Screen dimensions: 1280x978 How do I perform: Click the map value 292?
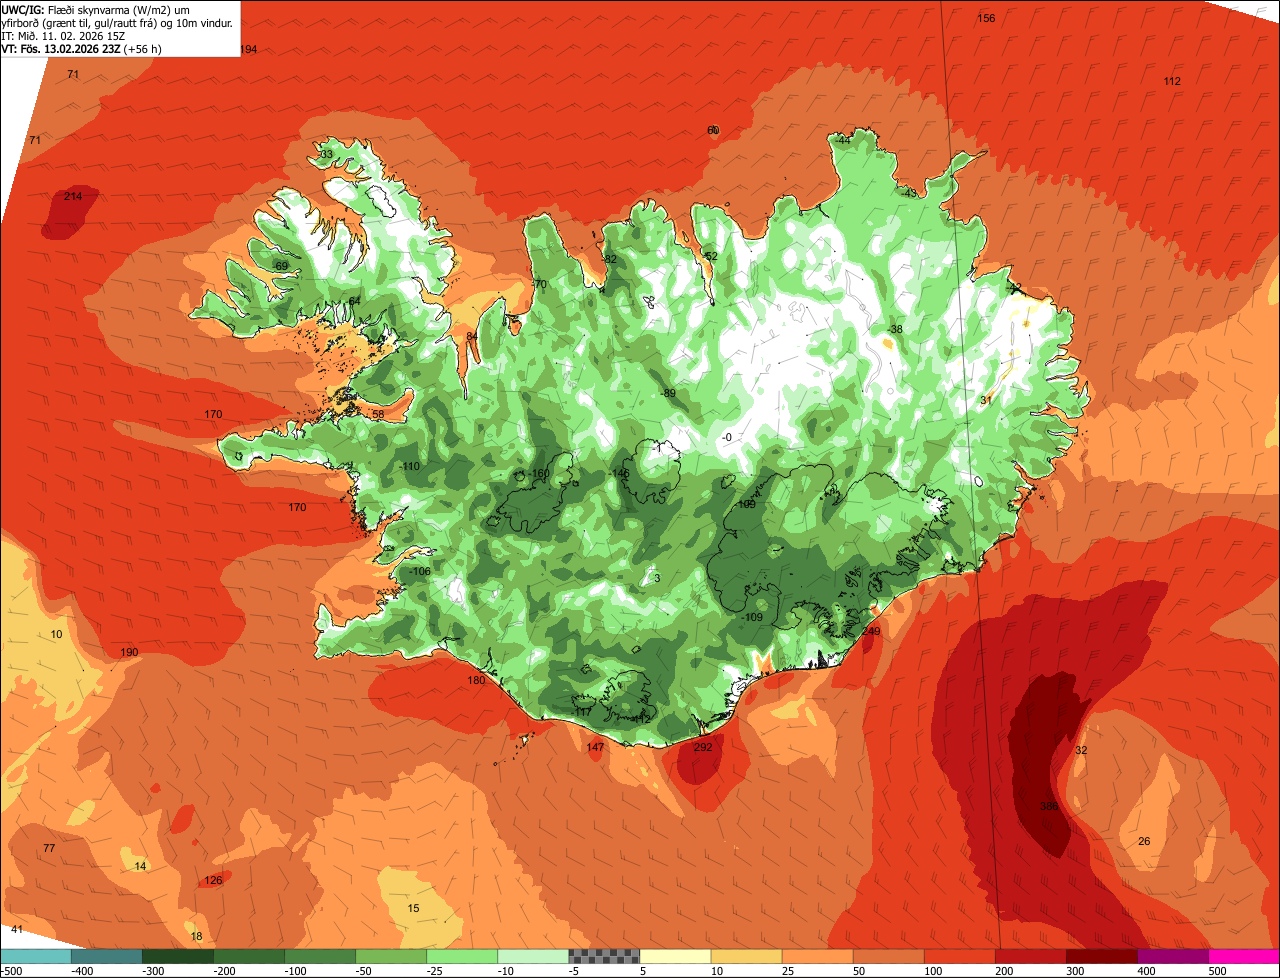702,747
